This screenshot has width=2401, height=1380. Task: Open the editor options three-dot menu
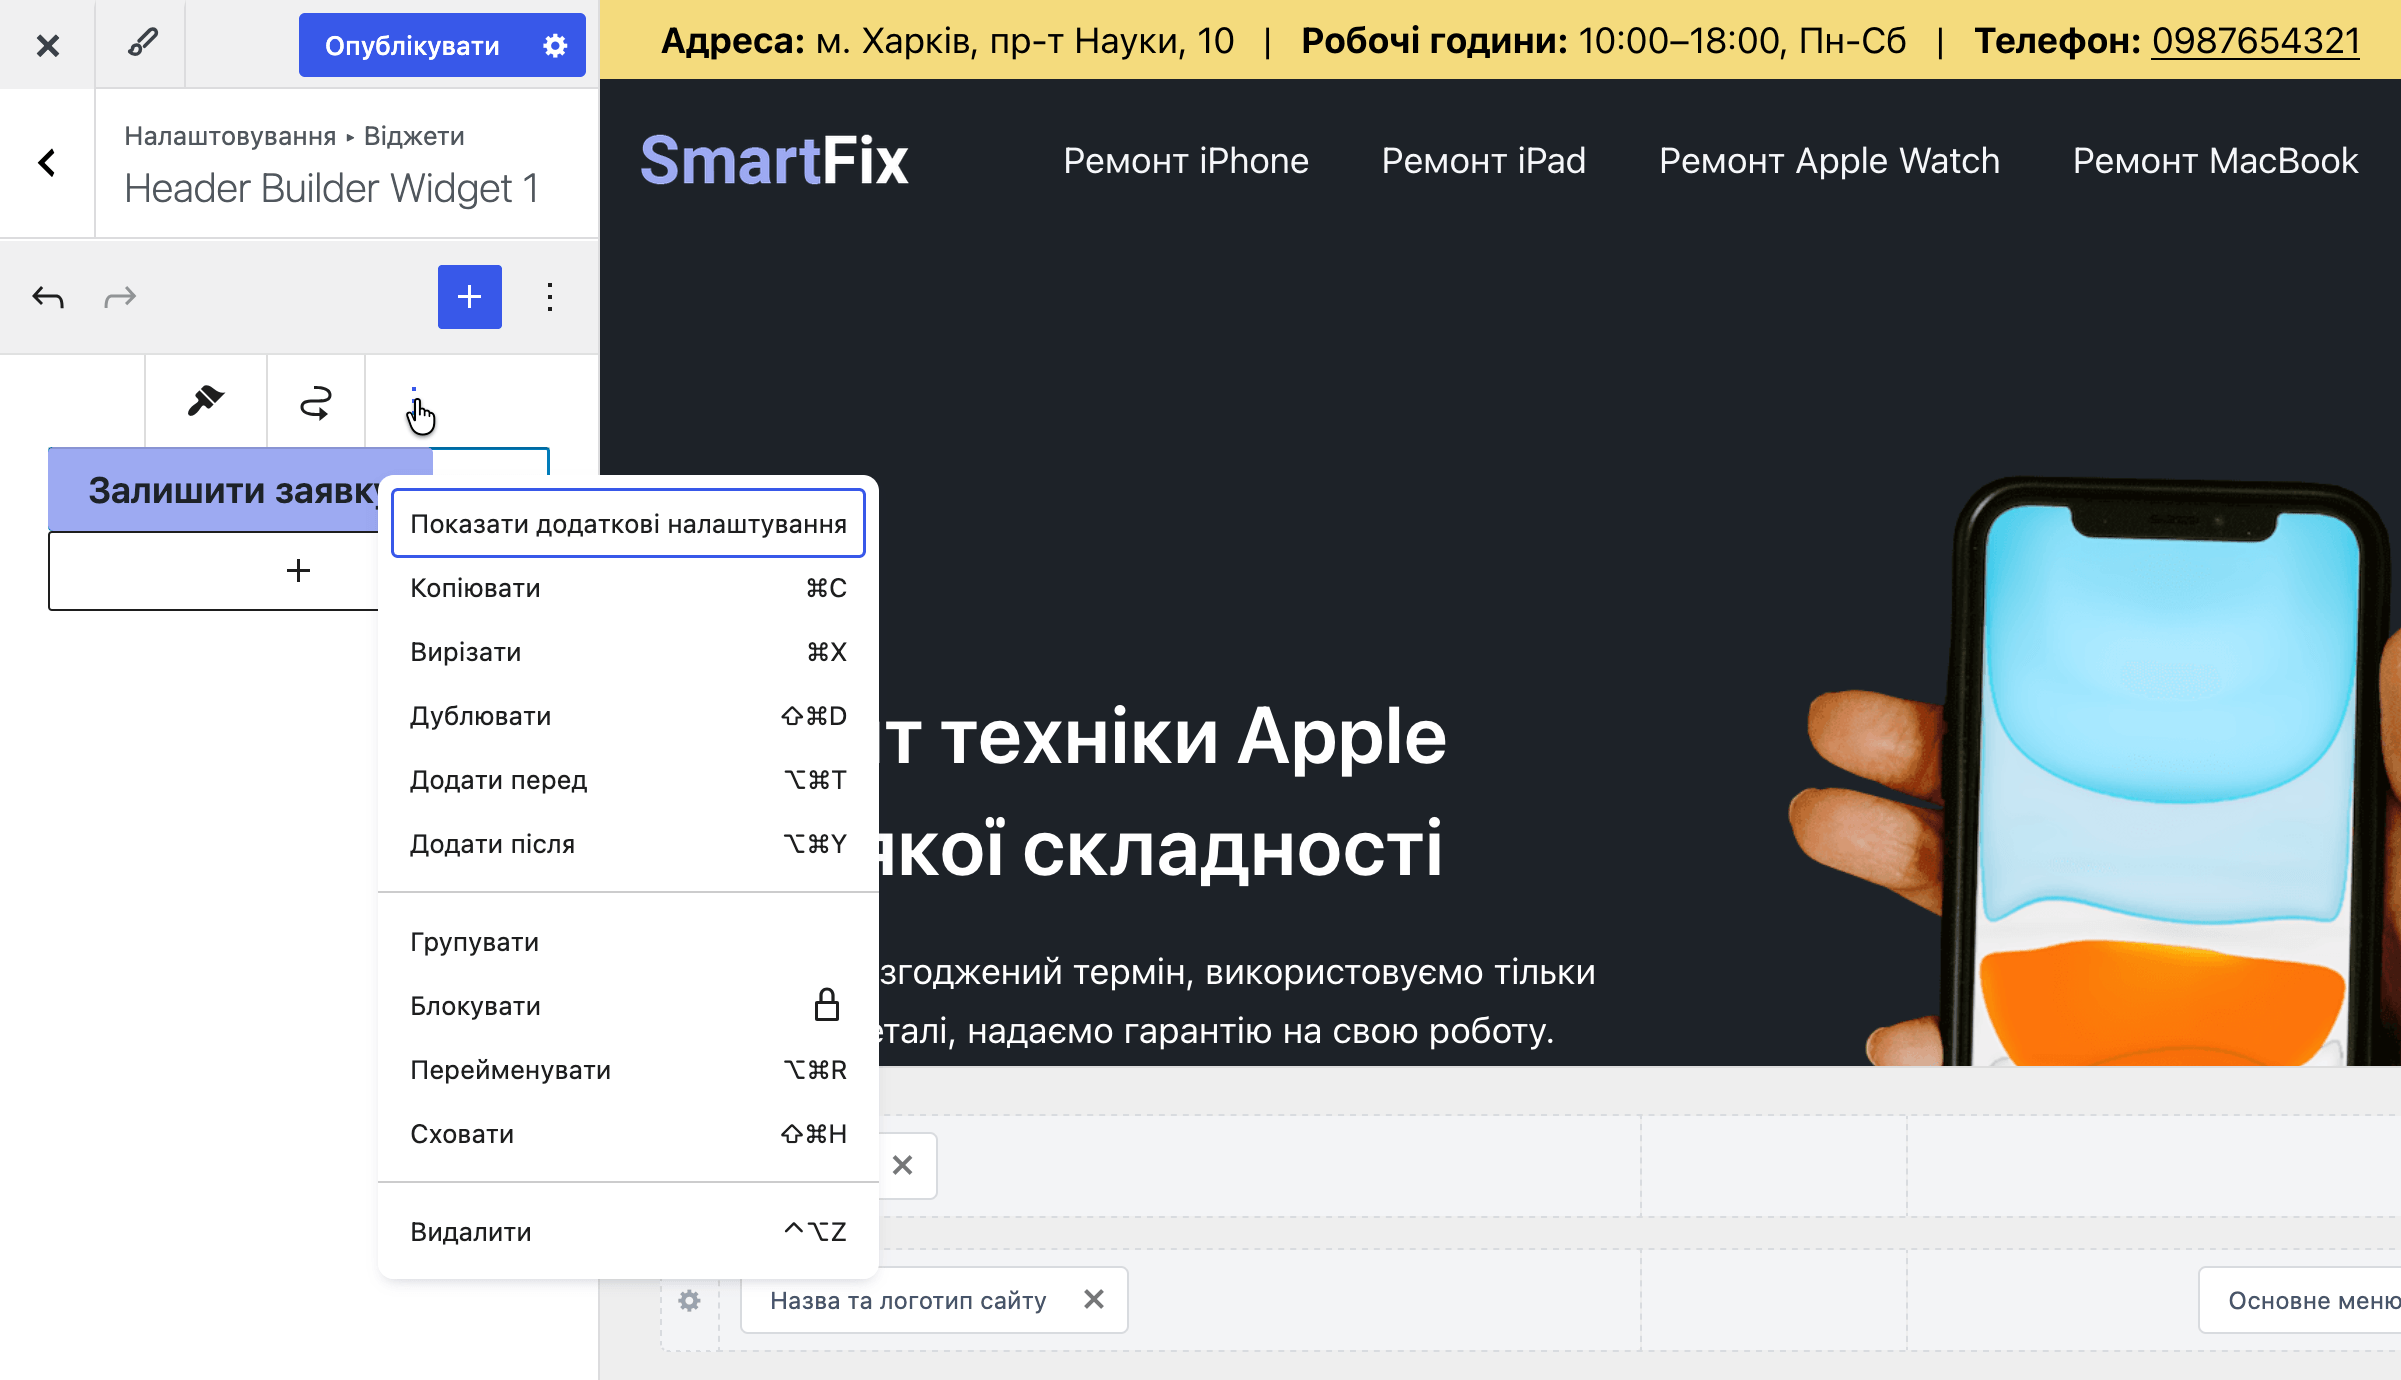[x=550, y=297]
